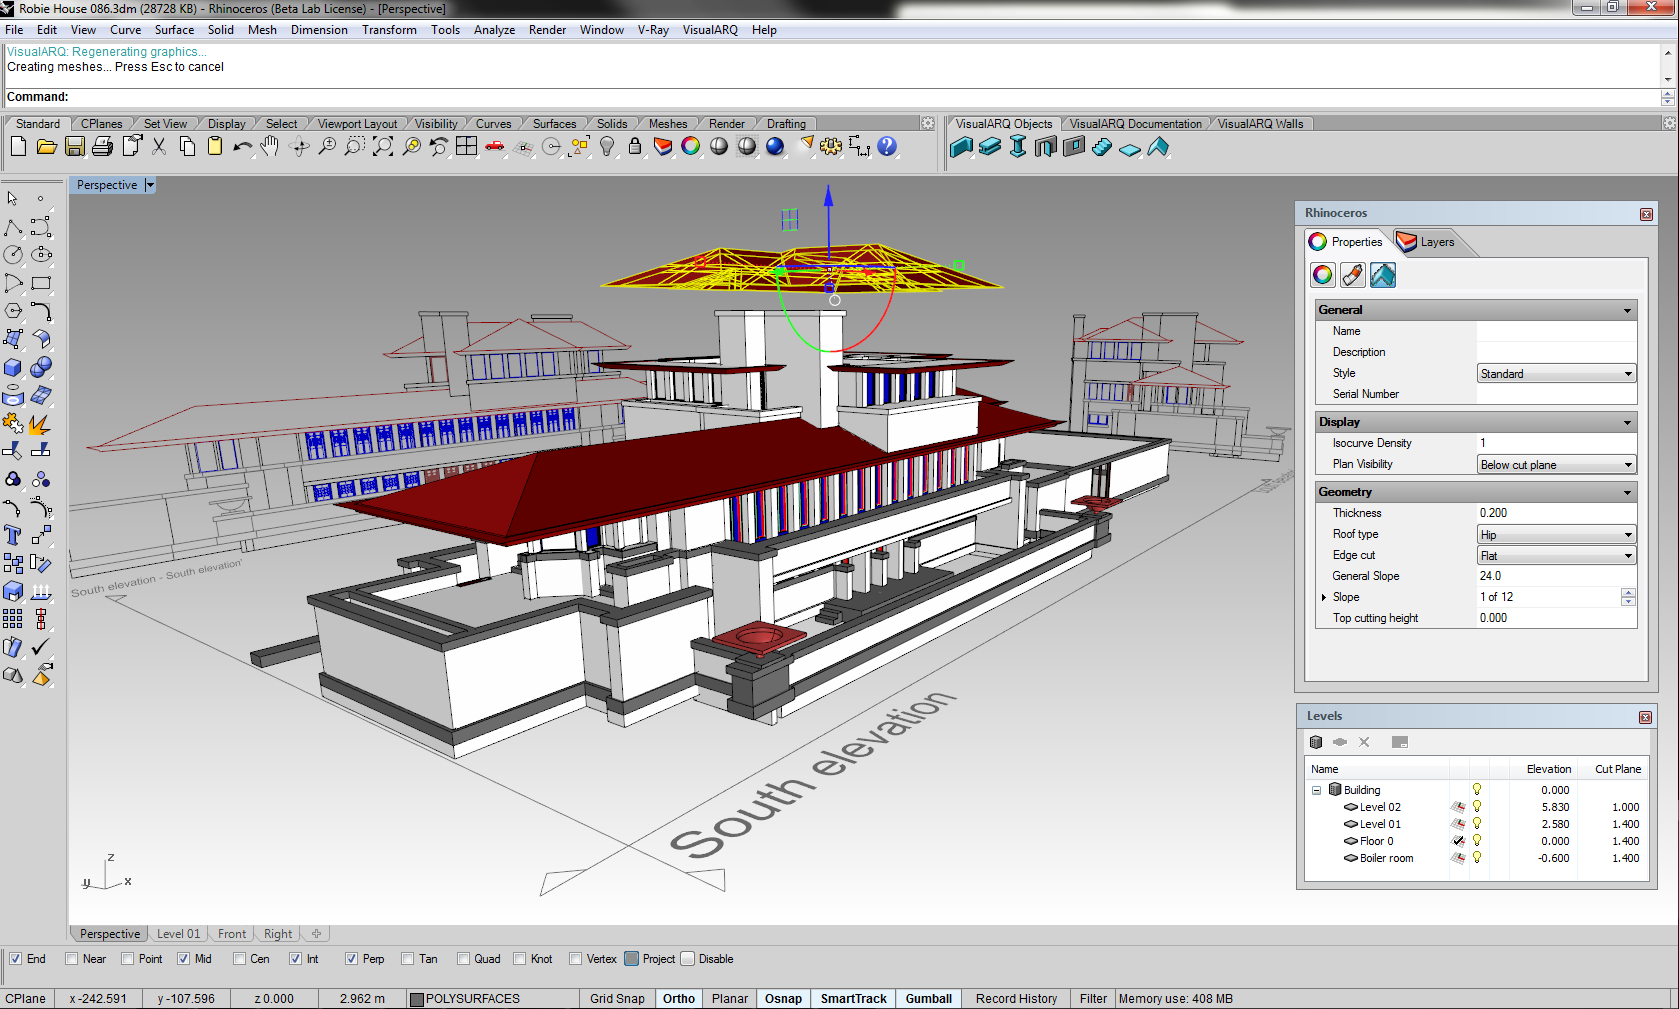This screenshot has width=1679, height=1009.
Task: Open the Roof type dropdown showing Hip
Action: coord(1556,534)
